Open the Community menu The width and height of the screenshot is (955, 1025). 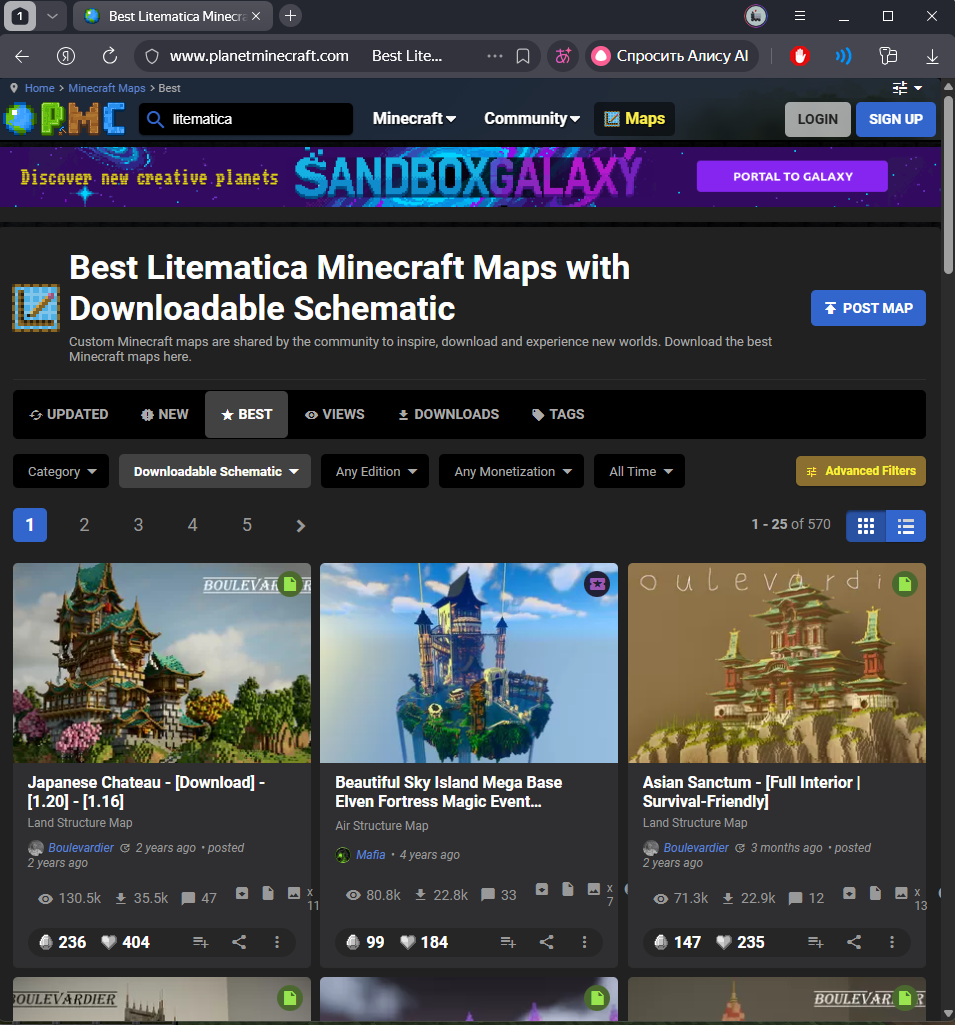[x=532, y=119]
